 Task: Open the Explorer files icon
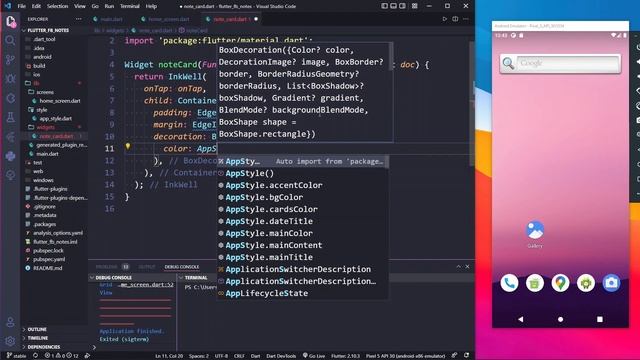(10, 21)
